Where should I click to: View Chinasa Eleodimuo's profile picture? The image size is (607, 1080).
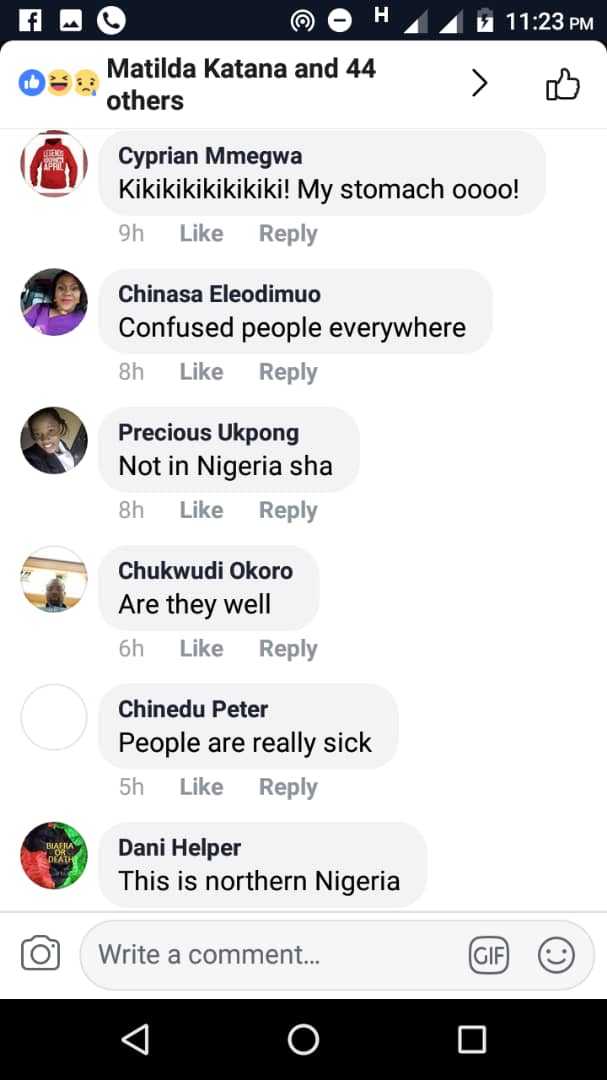click(54, 302)
